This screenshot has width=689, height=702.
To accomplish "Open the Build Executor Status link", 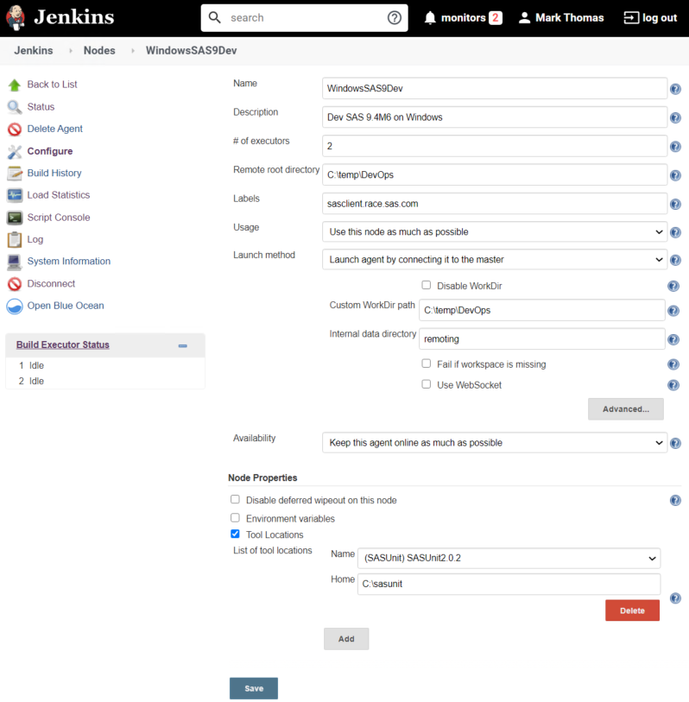I will [63, 345].
